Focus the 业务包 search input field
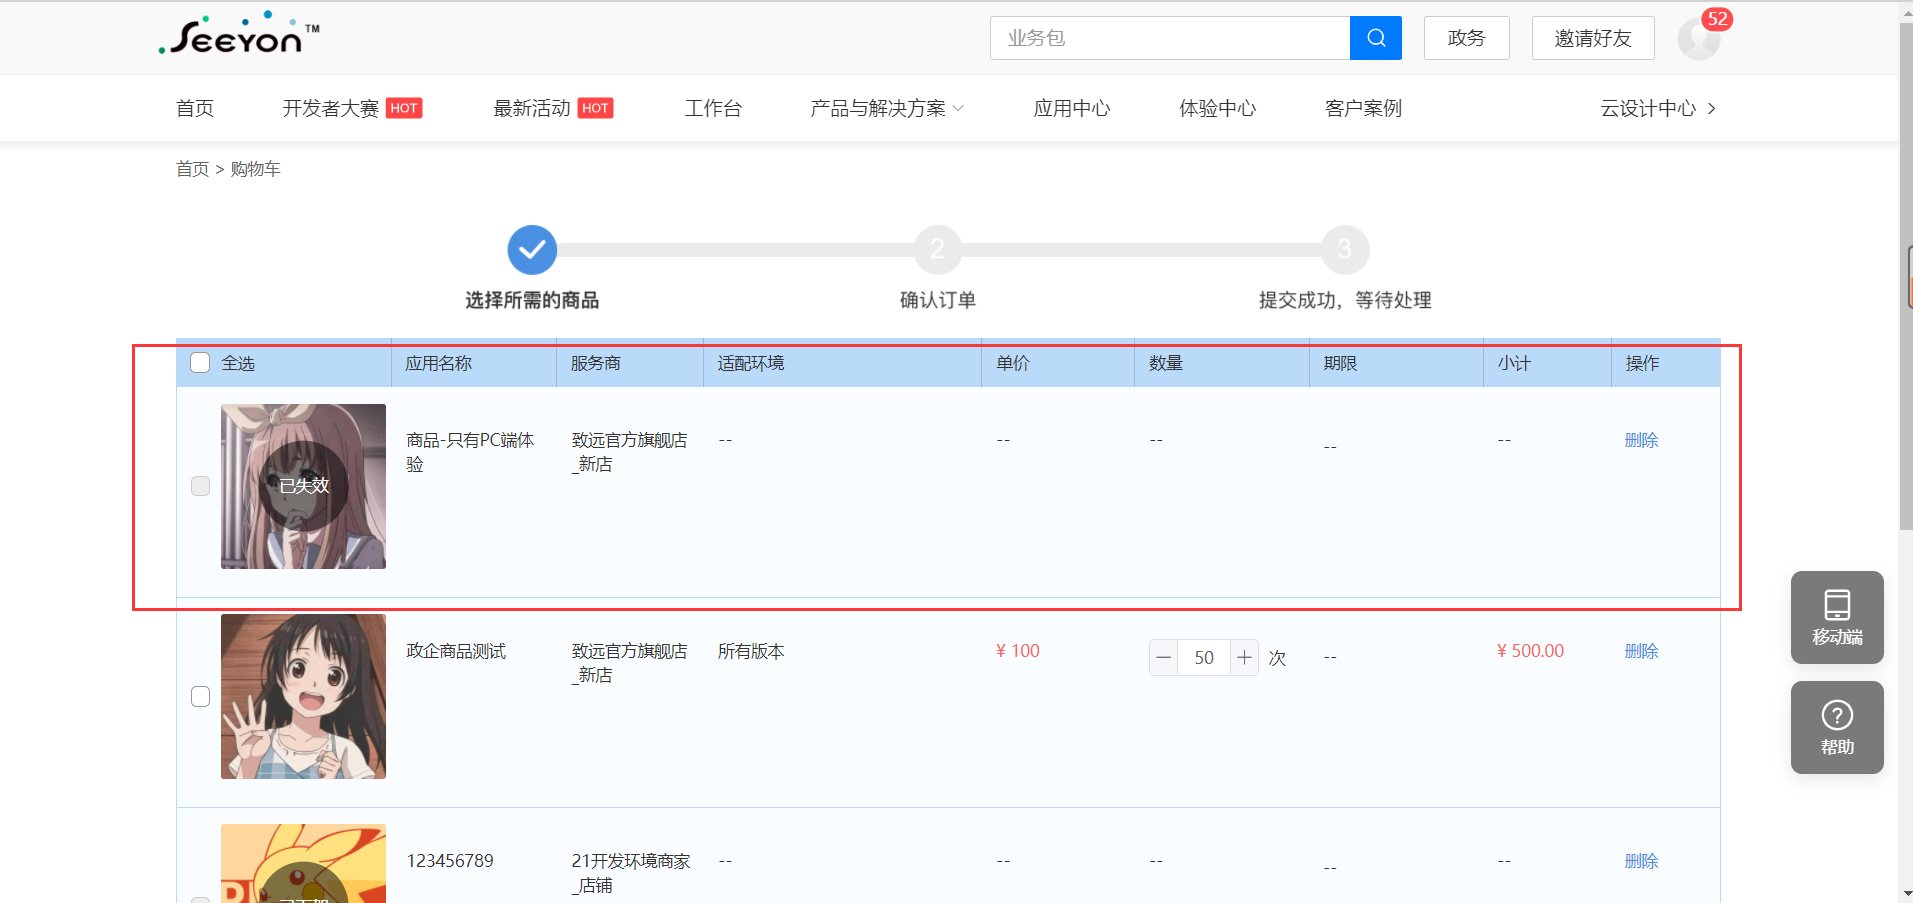 pos(1170,38)
